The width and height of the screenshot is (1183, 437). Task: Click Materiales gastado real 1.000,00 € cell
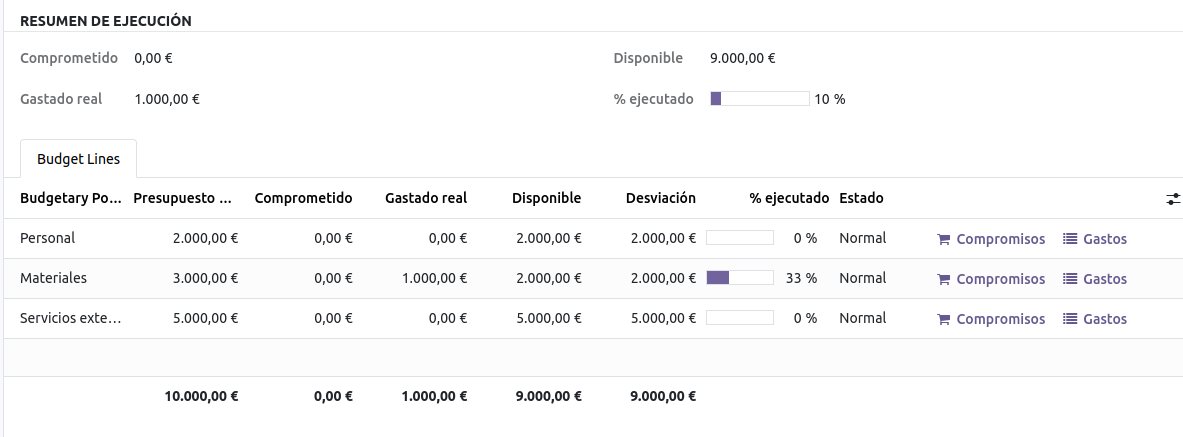point(435,278)
